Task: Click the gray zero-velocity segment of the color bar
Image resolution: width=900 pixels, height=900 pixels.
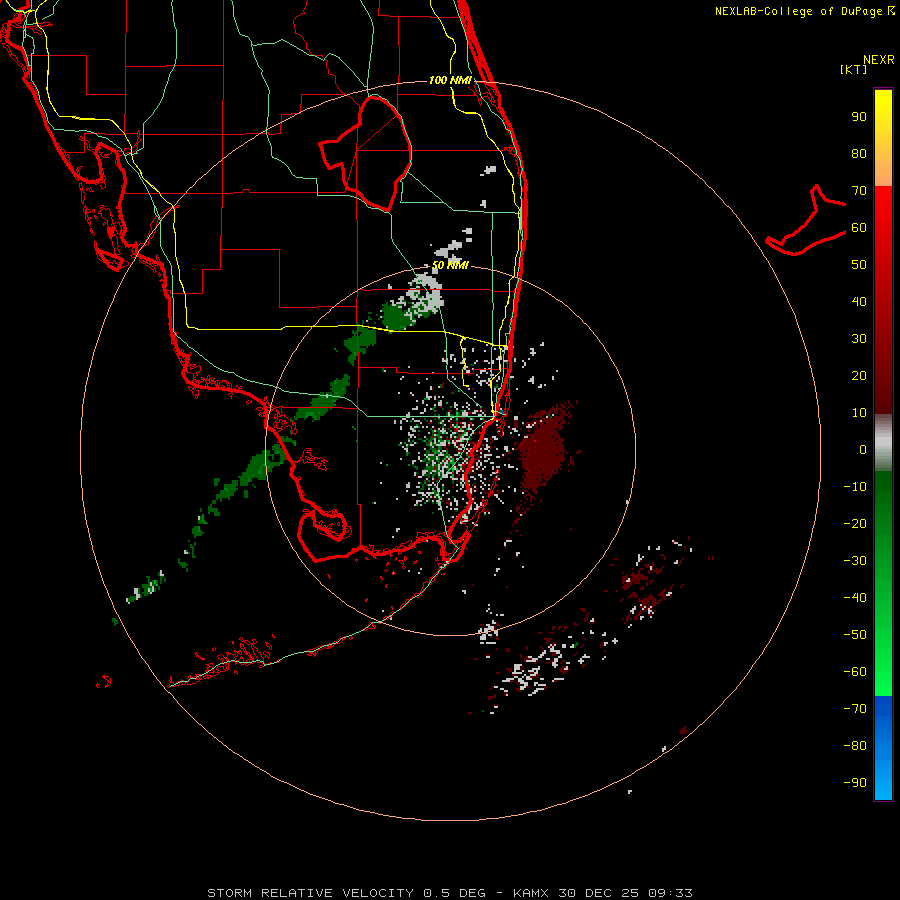Action: point(883,442)
